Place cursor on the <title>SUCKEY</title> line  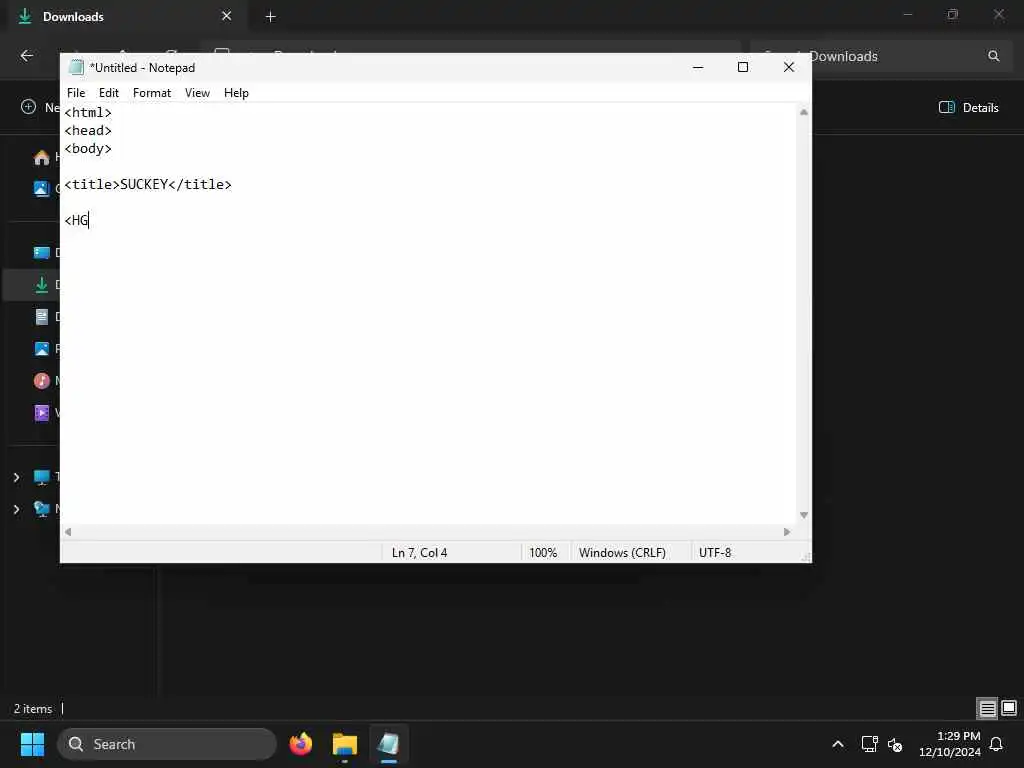(x=148, y=185)
